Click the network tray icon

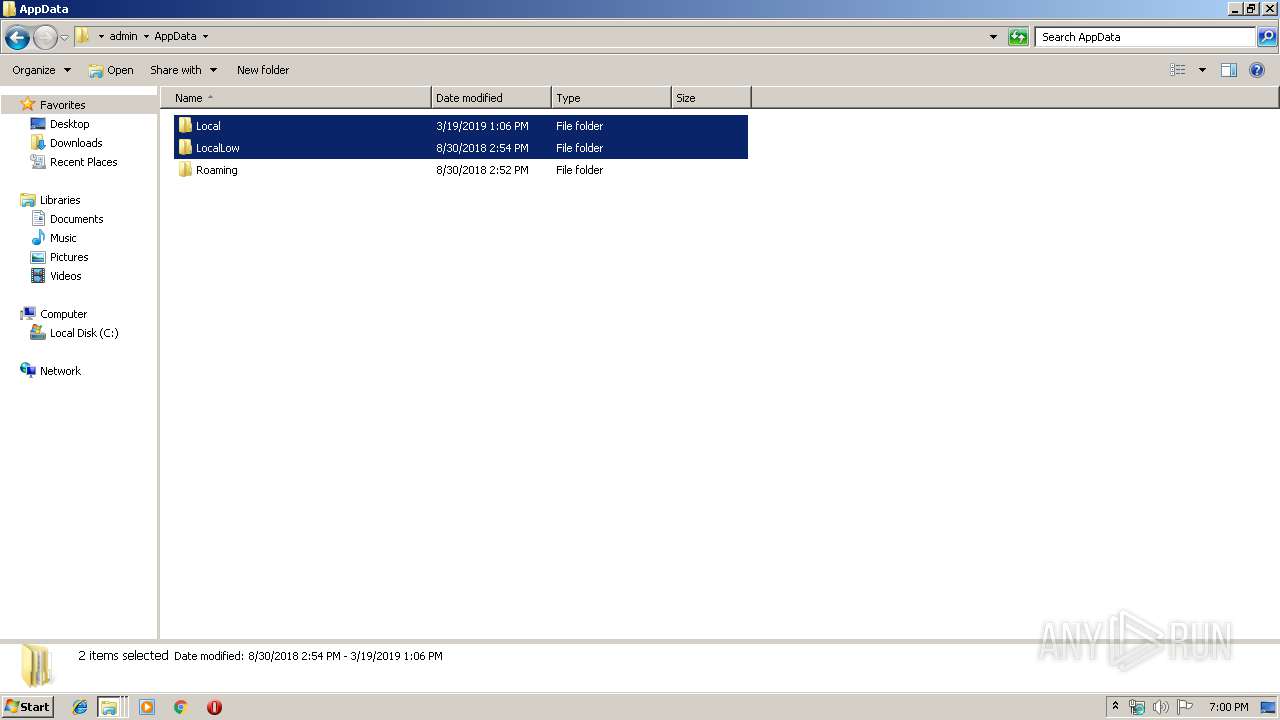point(1137,707)
